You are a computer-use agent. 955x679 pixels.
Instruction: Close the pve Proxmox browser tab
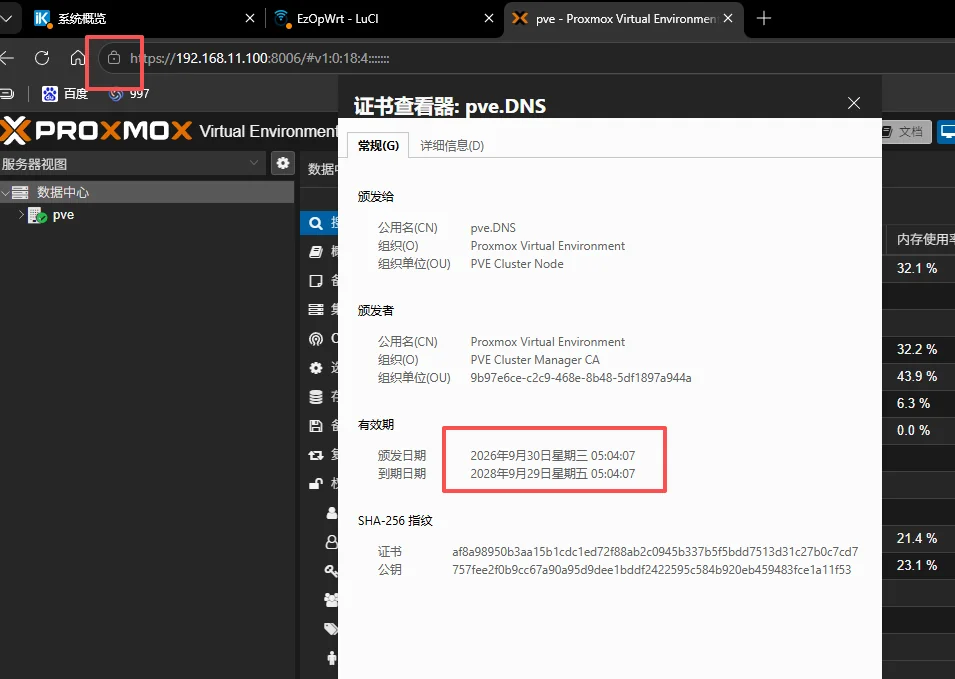point(728,18)
